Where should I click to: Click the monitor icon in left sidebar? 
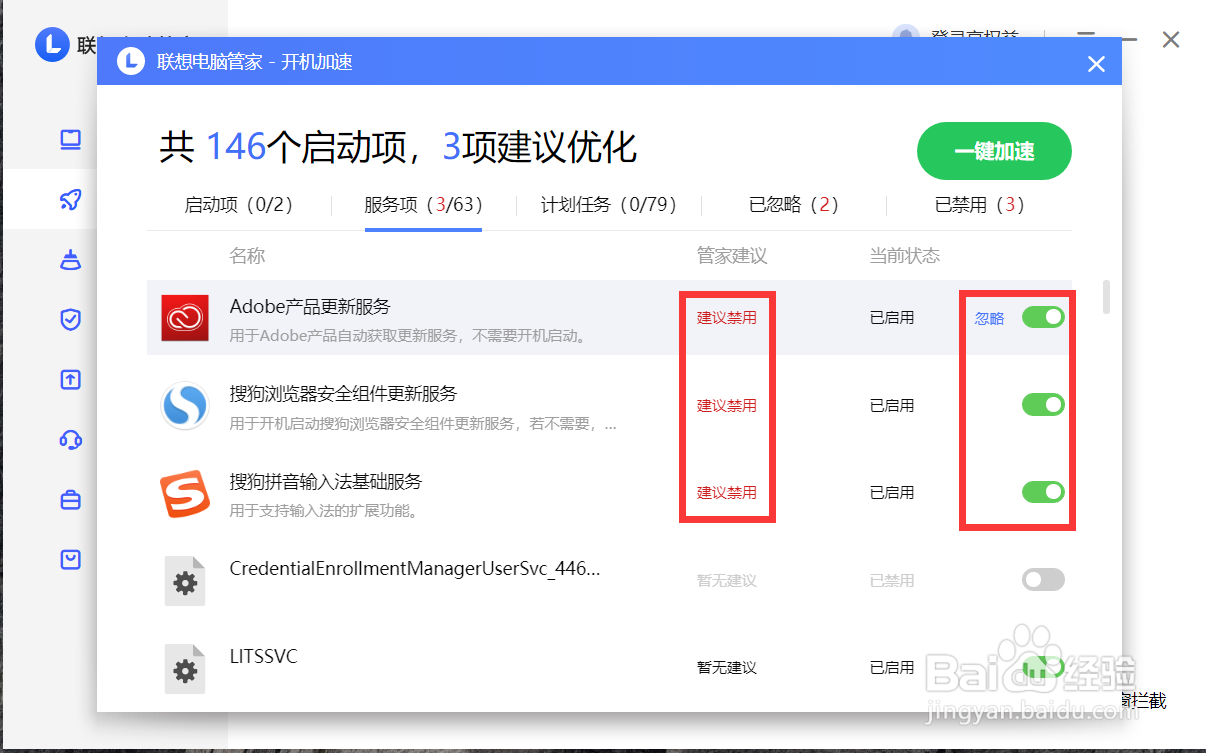[70, 139]
